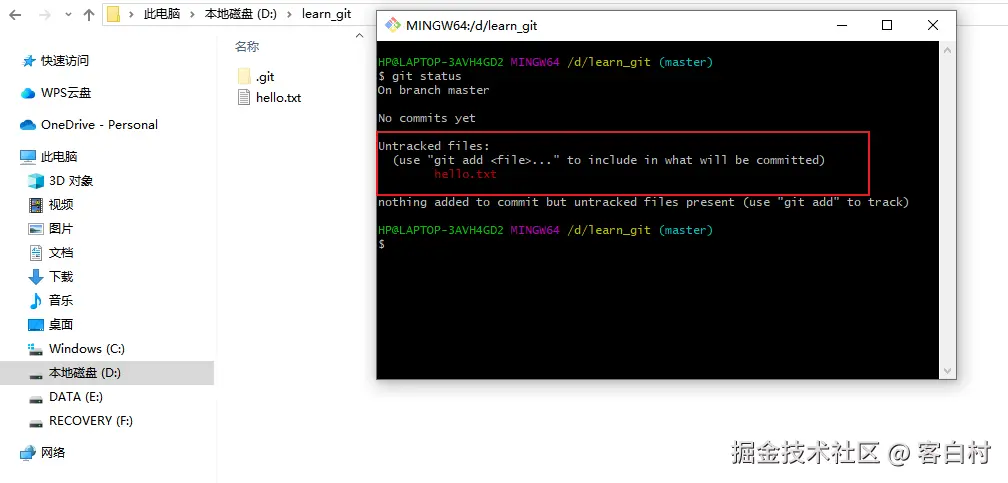Click the back arrow in File Explorer
This screenshot has height=483, width=1008.
pyautogui.click(x=15, y=14)
